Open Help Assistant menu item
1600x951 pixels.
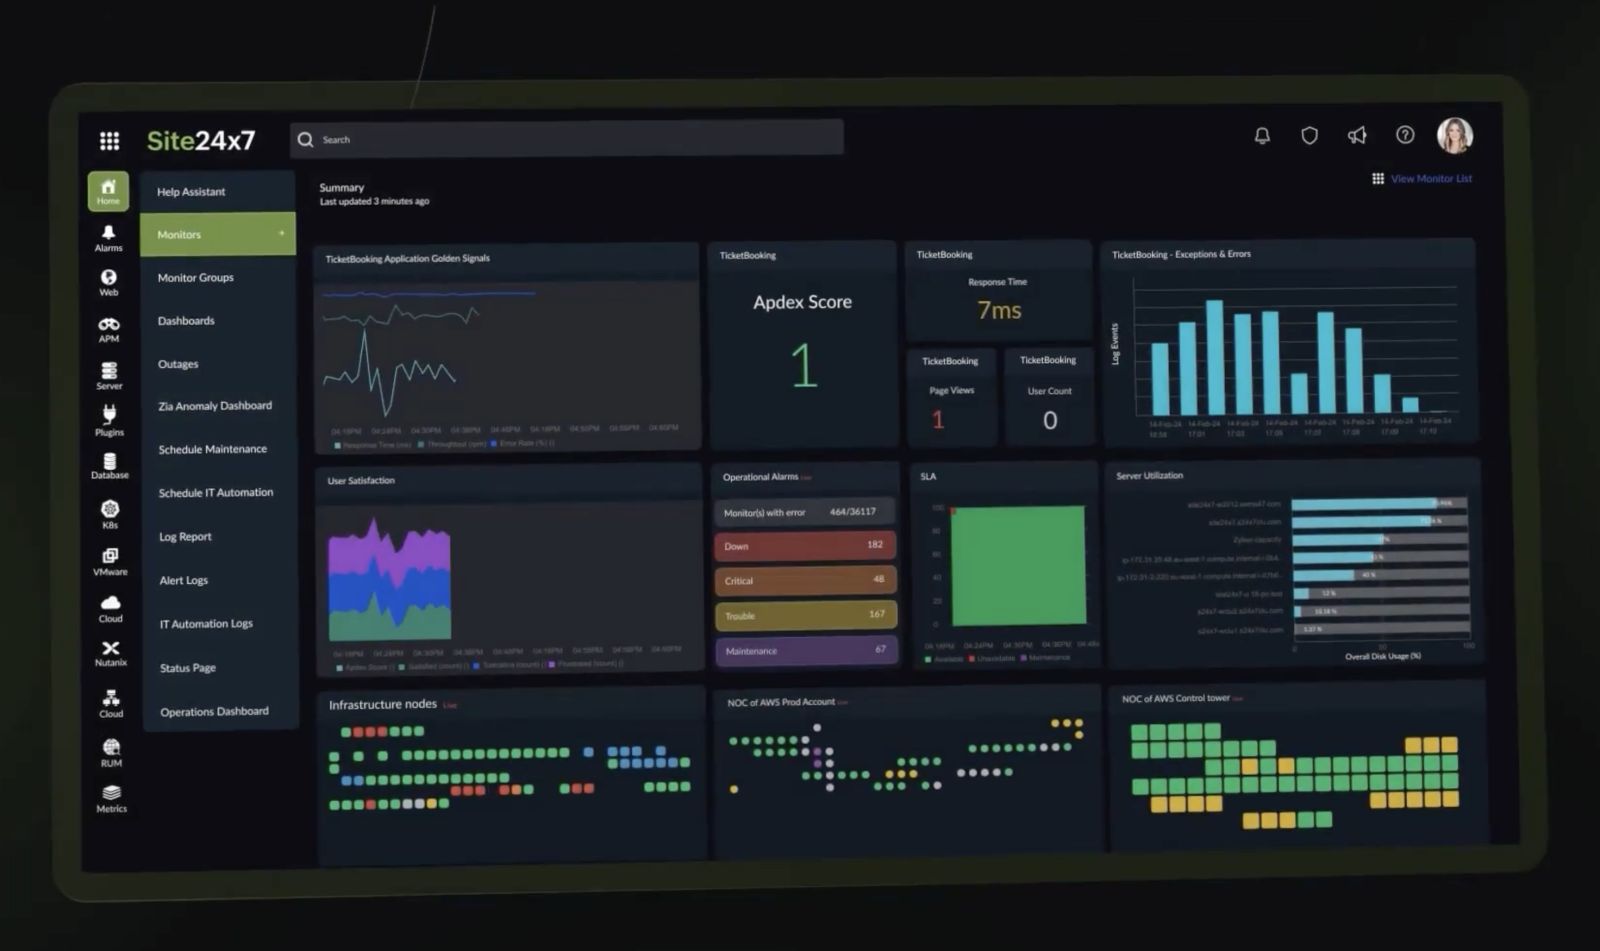pyautogui.click(x=191, y=192)
